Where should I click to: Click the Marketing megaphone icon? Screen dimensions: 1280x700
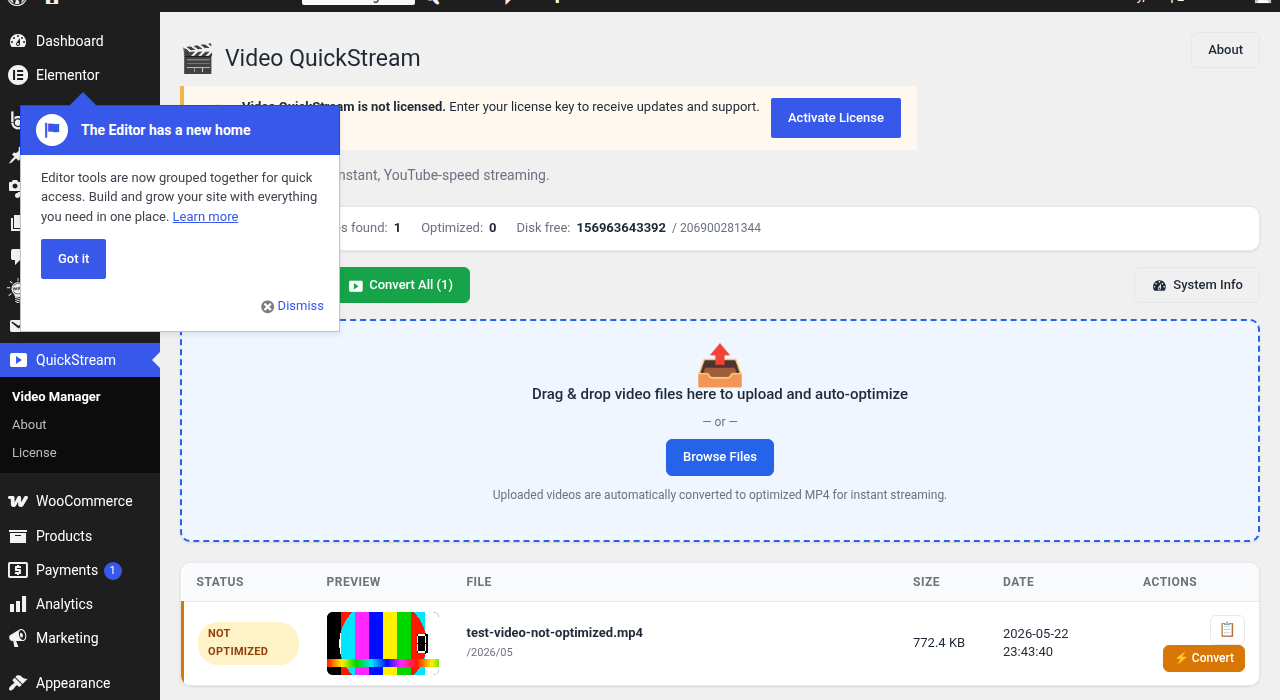pos(17,638)
